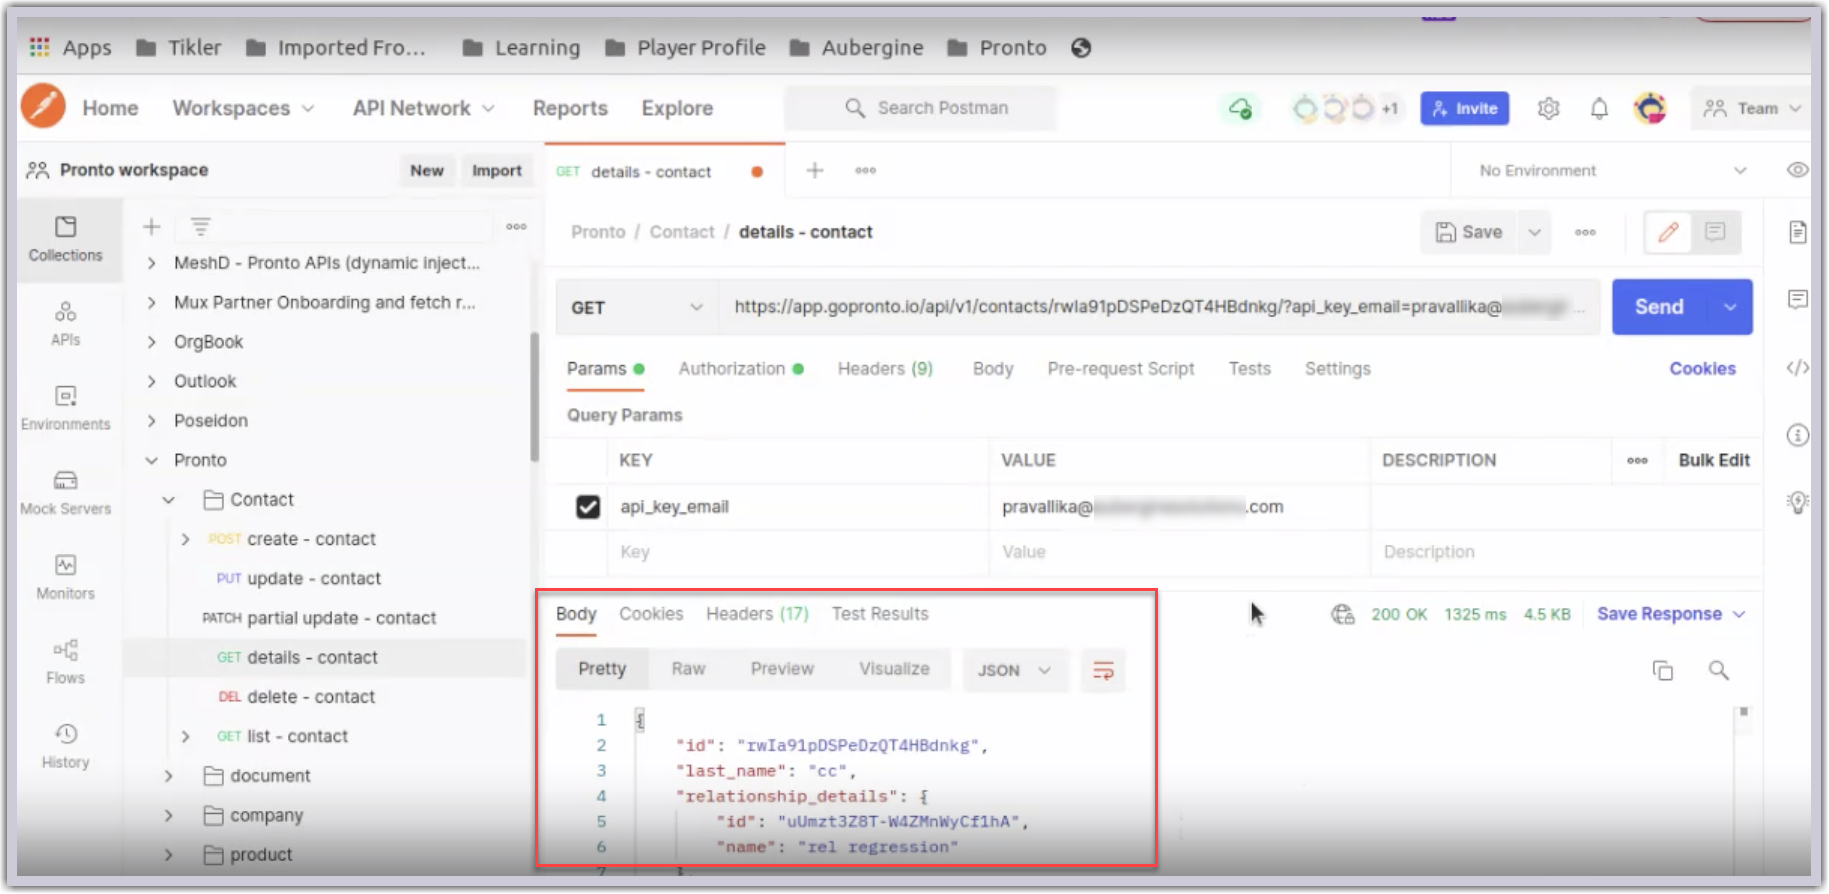Switch to the Headers (9) request tab
The image size is (1829, 894).
885,369
